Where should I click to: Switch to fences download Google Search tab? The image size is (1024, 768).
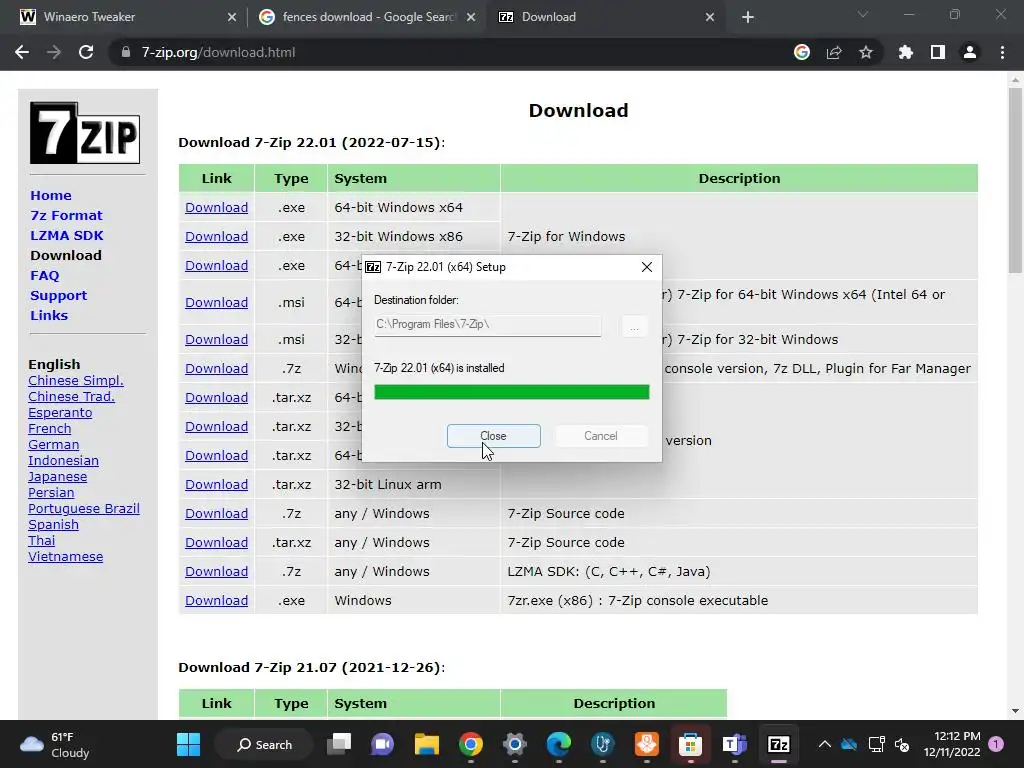(366, 17)
